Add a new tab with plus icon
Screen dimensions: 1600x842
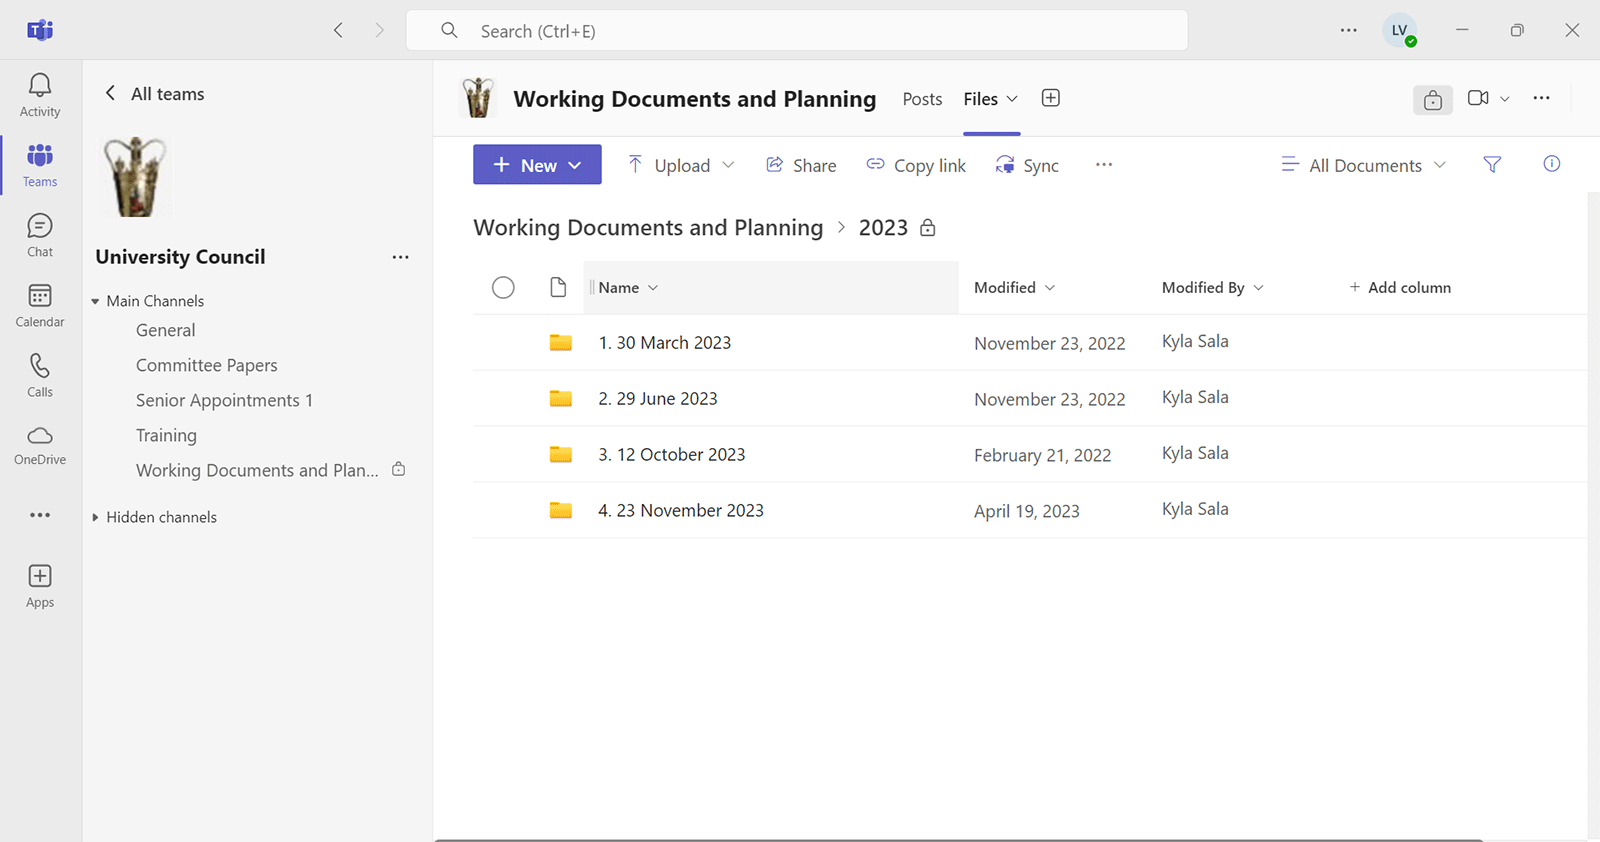pos(1050,98)
